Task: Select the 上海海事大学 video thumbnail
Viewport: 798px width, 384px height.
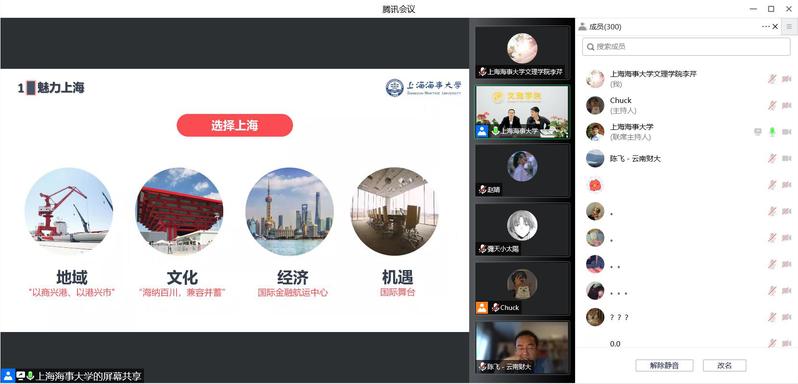Action: 522,112
